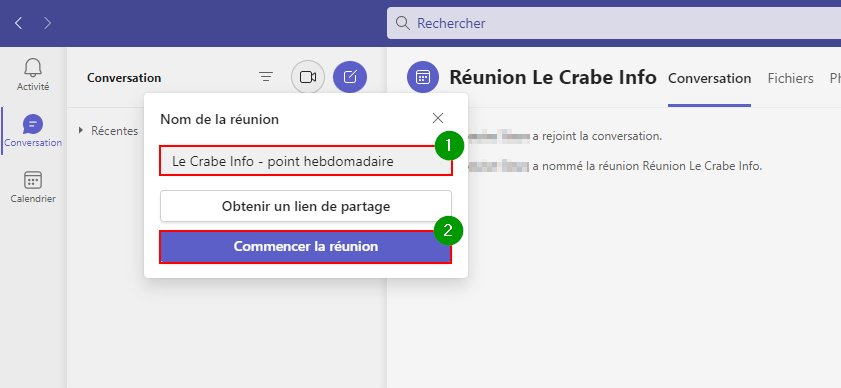Viewport: 841px width, 388px height.
Task: Expand the Récentes section
Action: point(109,130)
